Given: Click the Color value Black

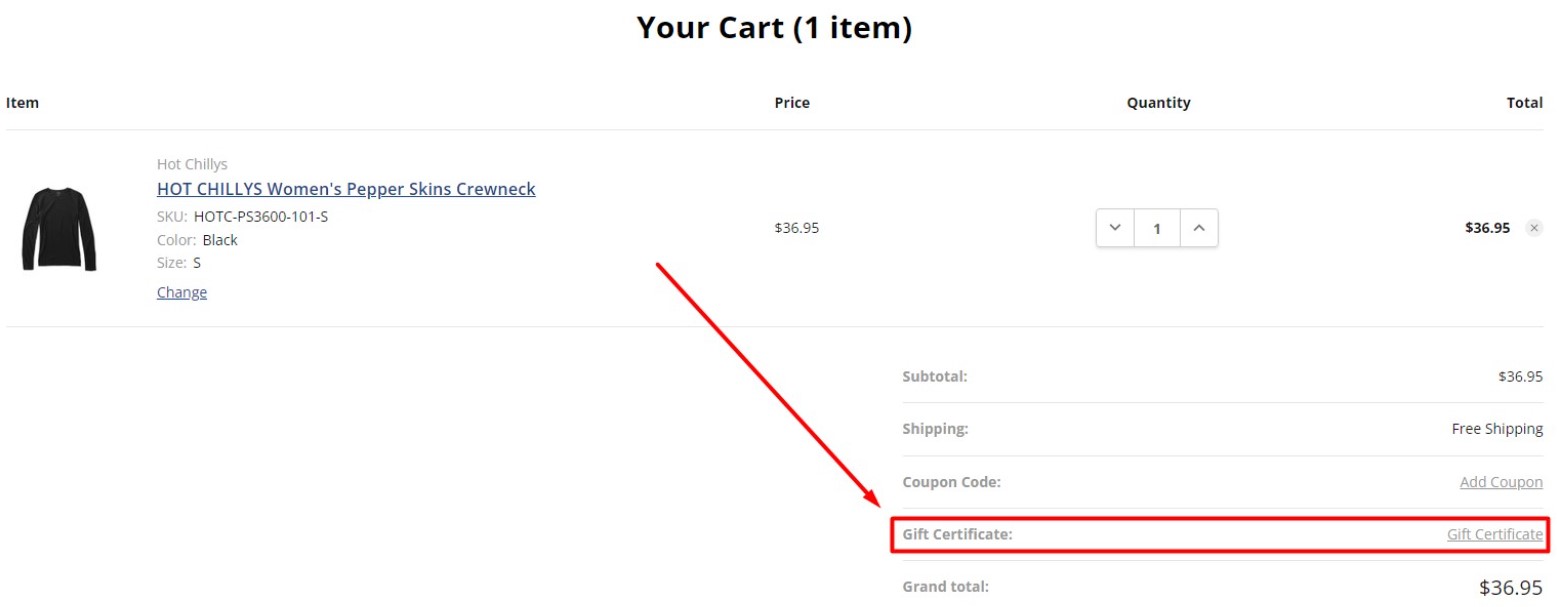Looking at the screenshot, I should [220, 240].
